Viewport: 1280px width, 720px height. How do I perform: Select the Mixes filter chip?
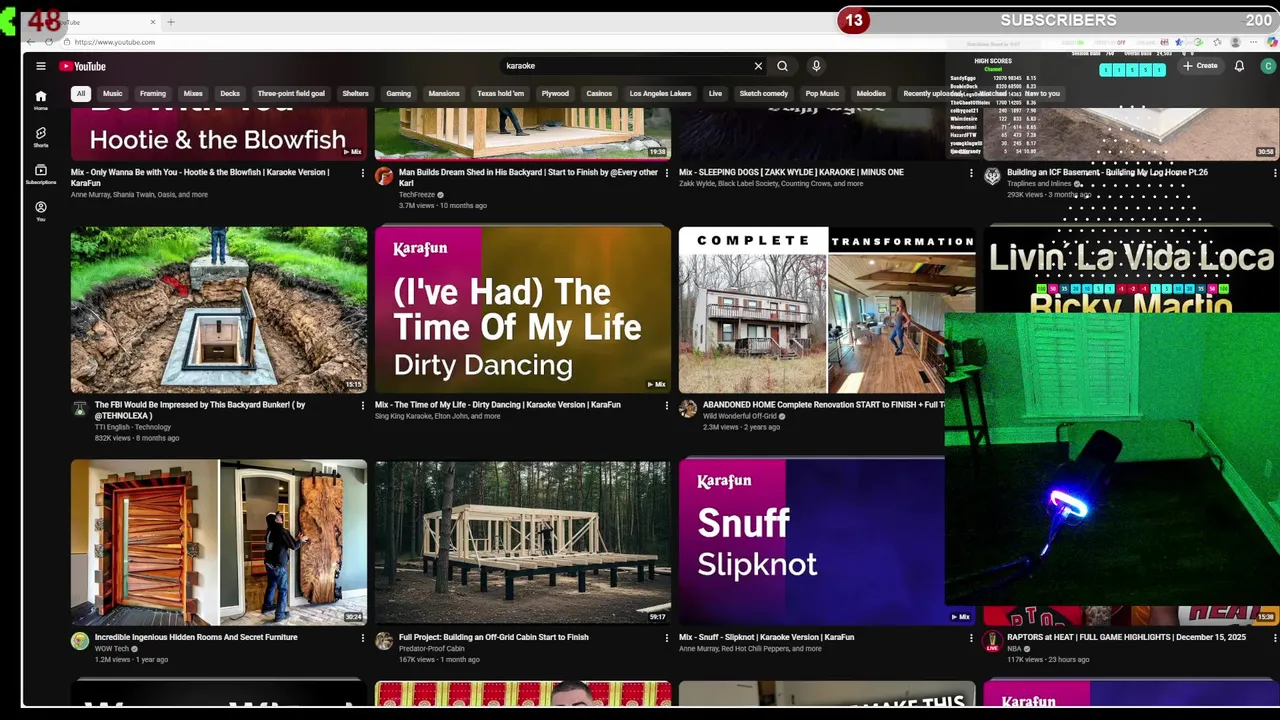(x=193, y=94)
